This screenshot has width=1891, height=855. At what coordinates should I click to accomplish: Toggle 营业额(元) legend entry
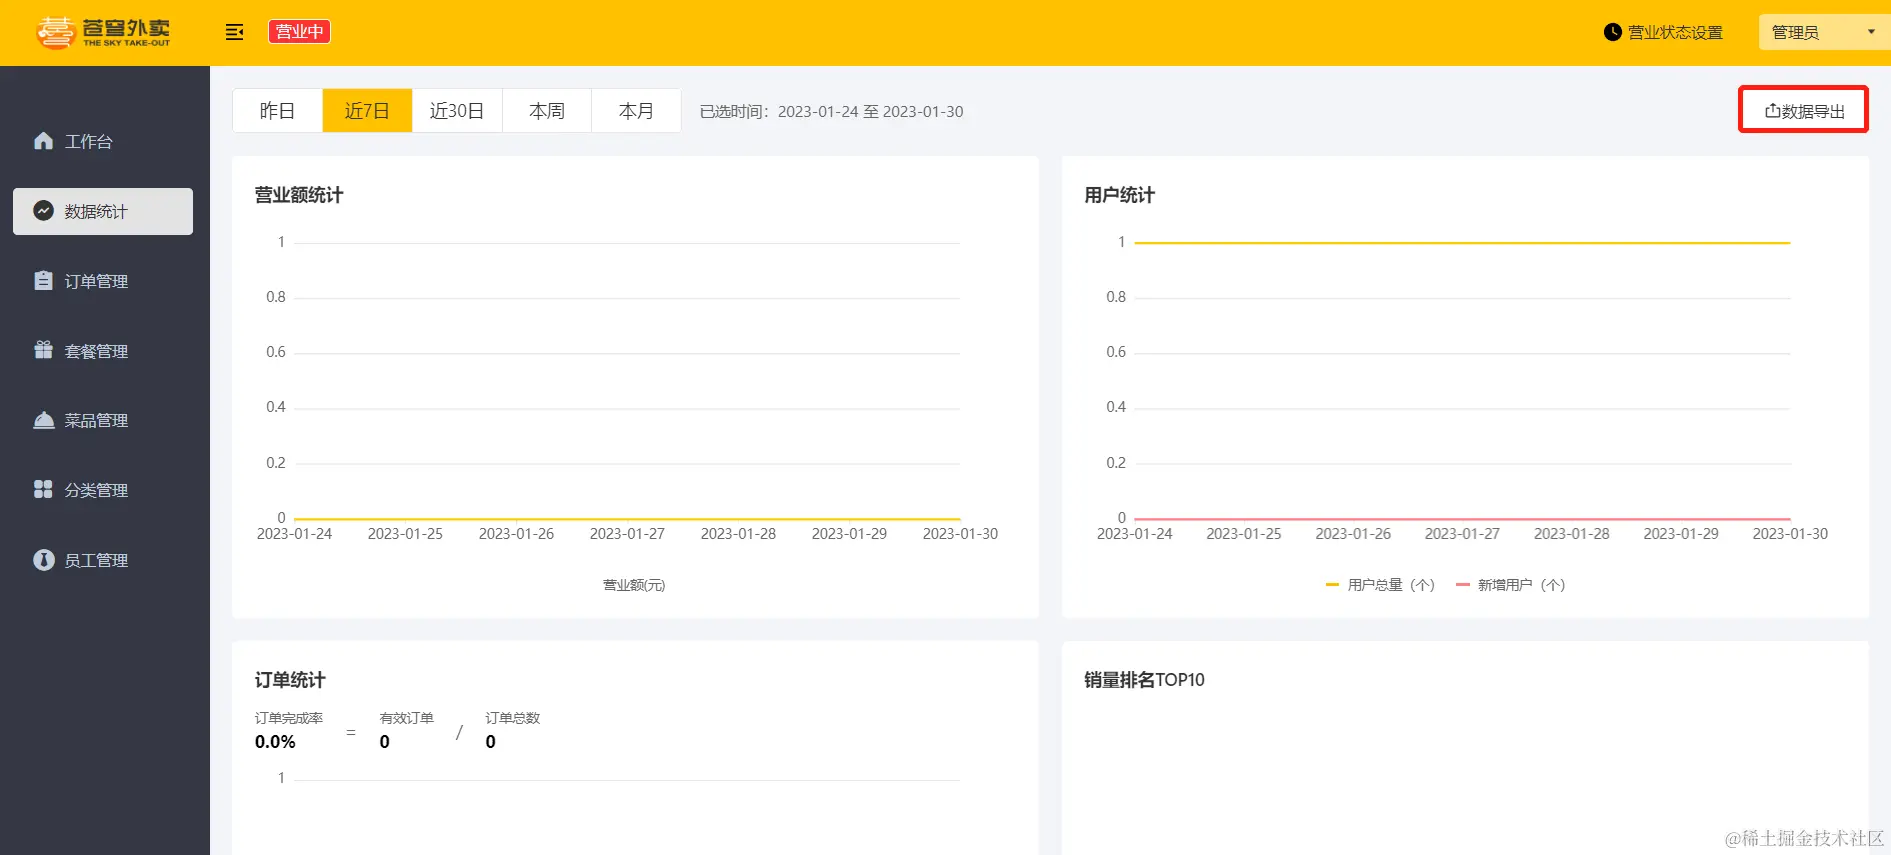[x=633, y=585]
